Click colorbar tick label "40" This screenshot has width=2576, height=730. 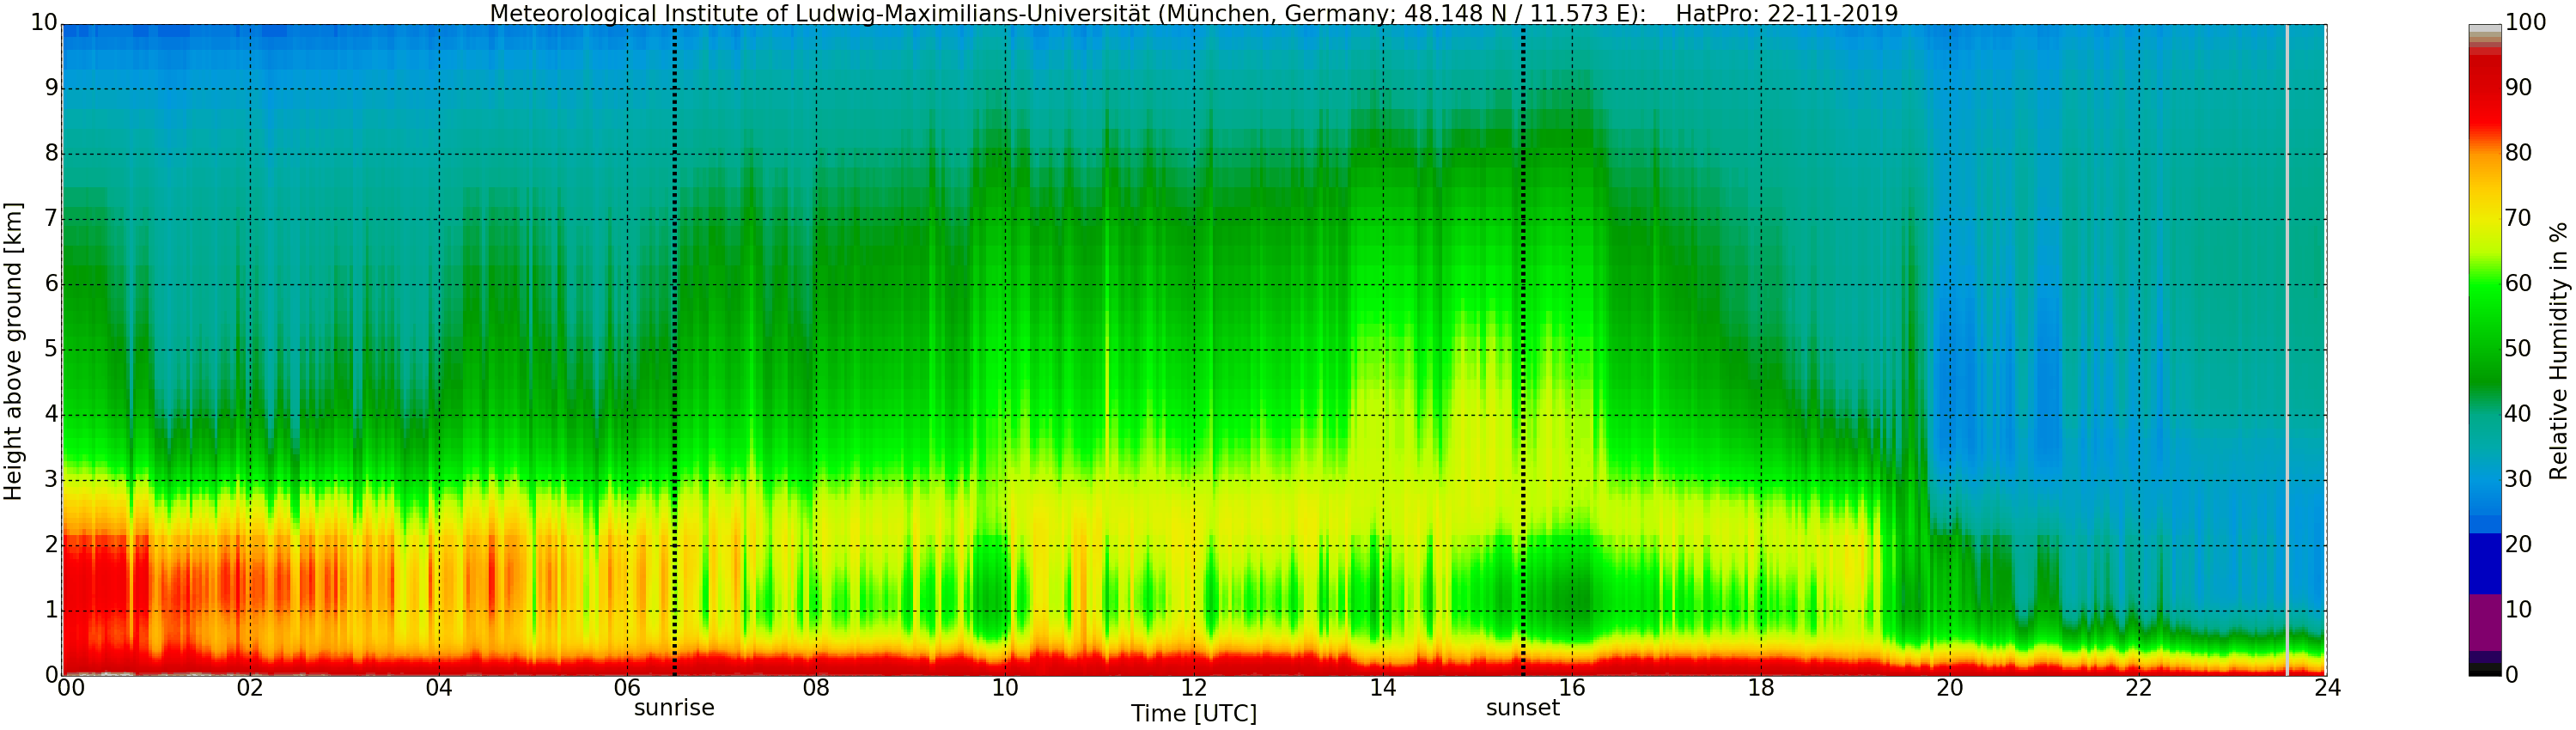click(2518, 414)
